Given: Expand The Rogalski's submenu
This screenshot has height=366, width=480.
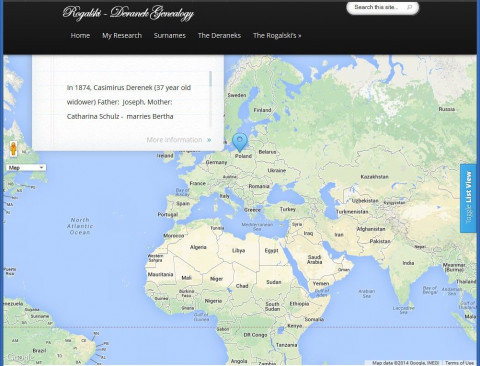Looking at the screenshot, I should (277, 36).
